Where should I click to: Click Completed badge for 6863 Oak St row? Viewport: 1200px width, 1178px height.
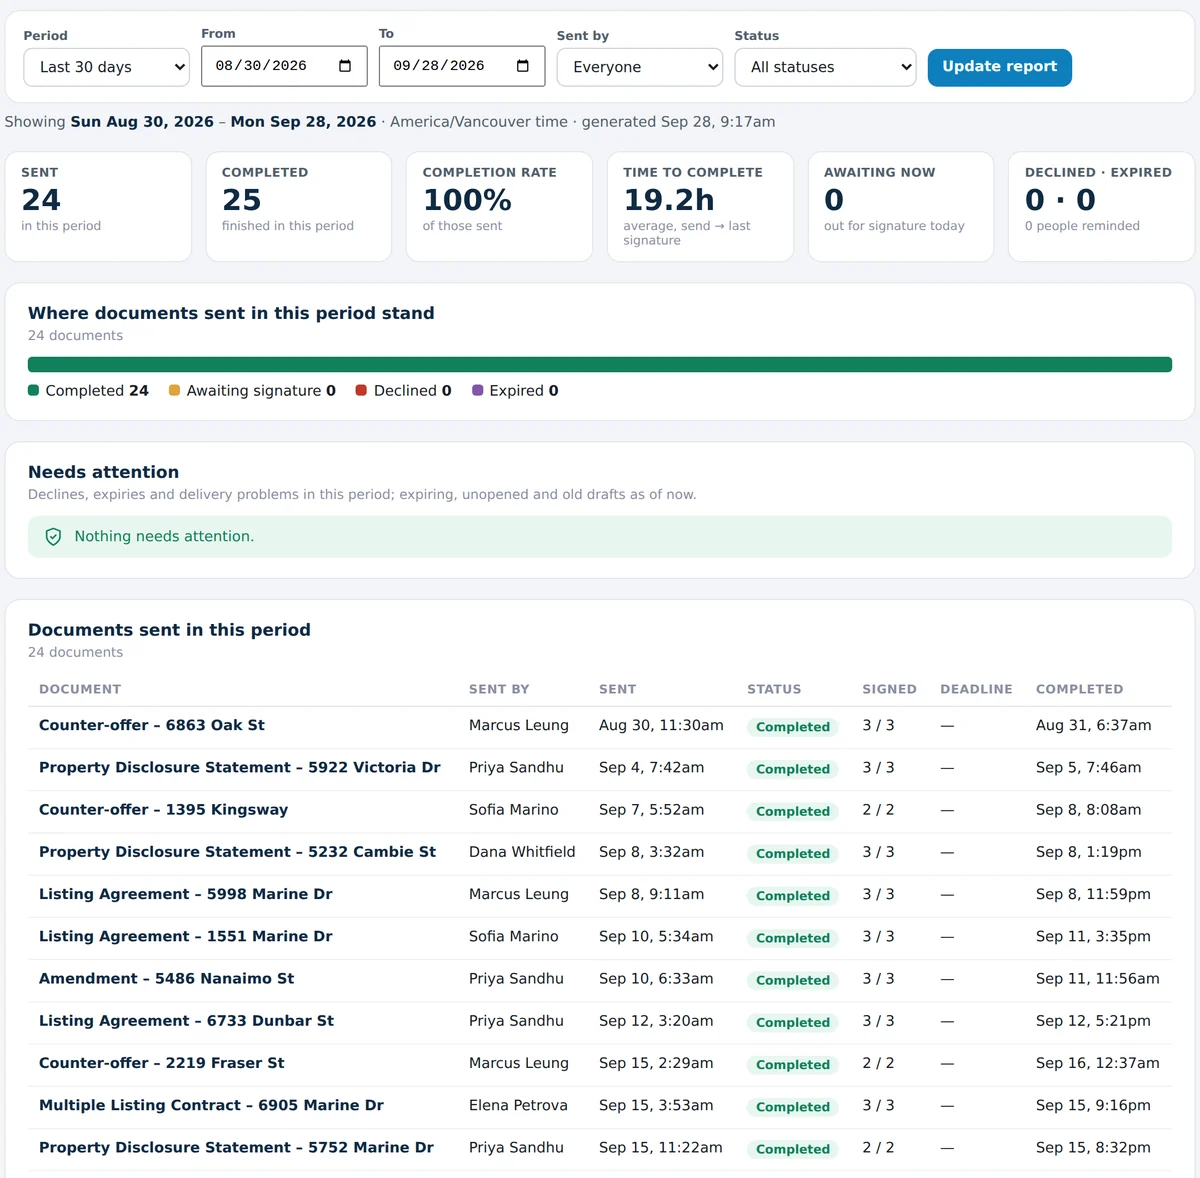(x=793, y=727)
